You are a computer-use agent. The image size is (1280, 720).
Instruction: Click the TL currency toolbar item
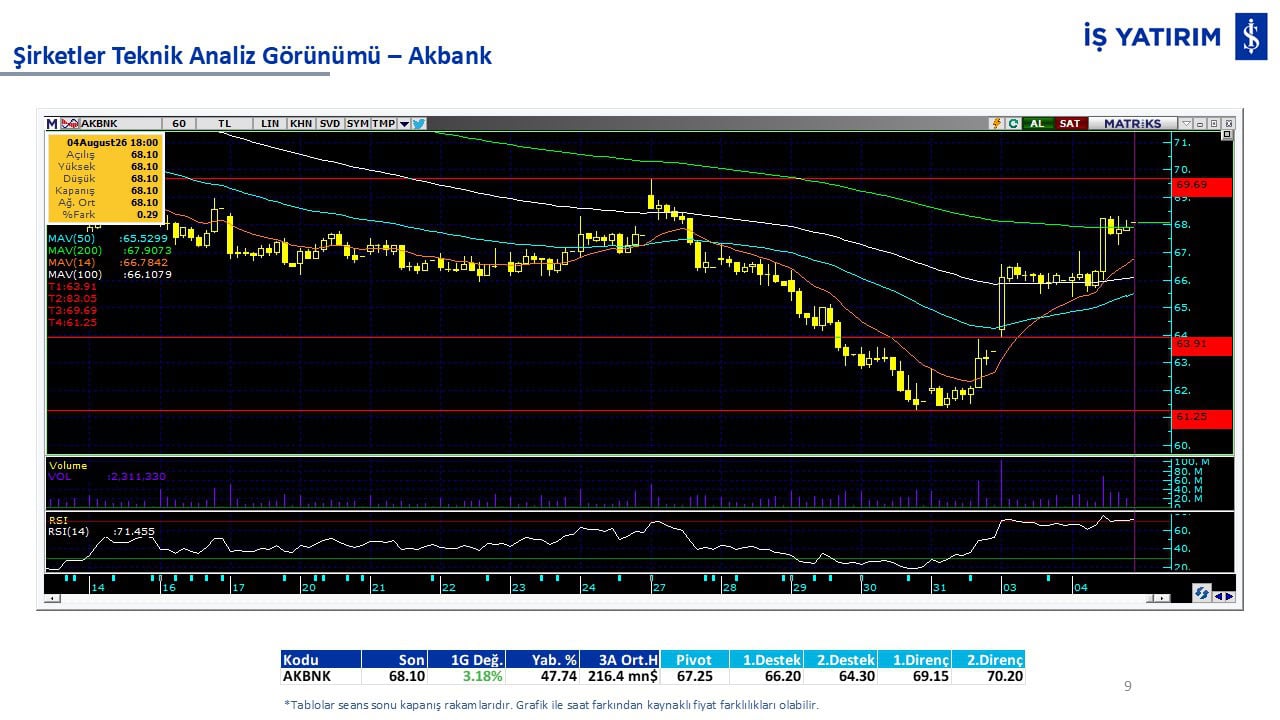(225, 123)
